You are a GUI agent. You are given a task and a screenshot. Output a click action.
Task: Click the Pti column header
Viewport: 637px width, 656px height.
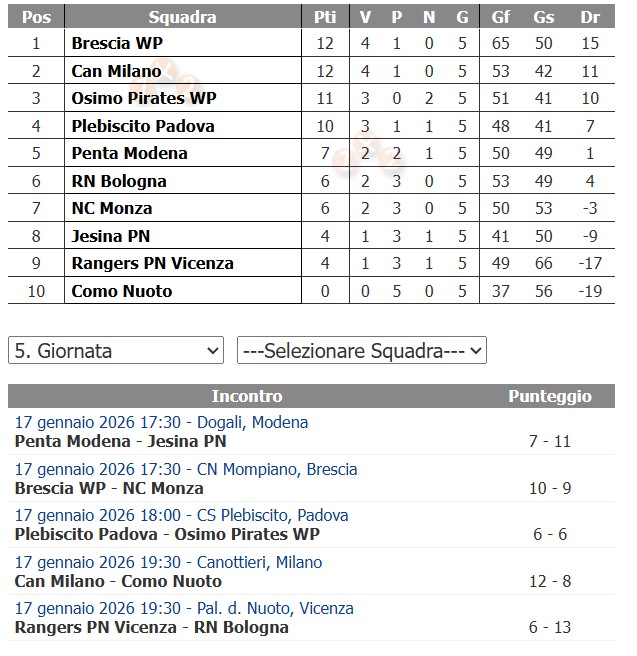(x=325, y=17)
